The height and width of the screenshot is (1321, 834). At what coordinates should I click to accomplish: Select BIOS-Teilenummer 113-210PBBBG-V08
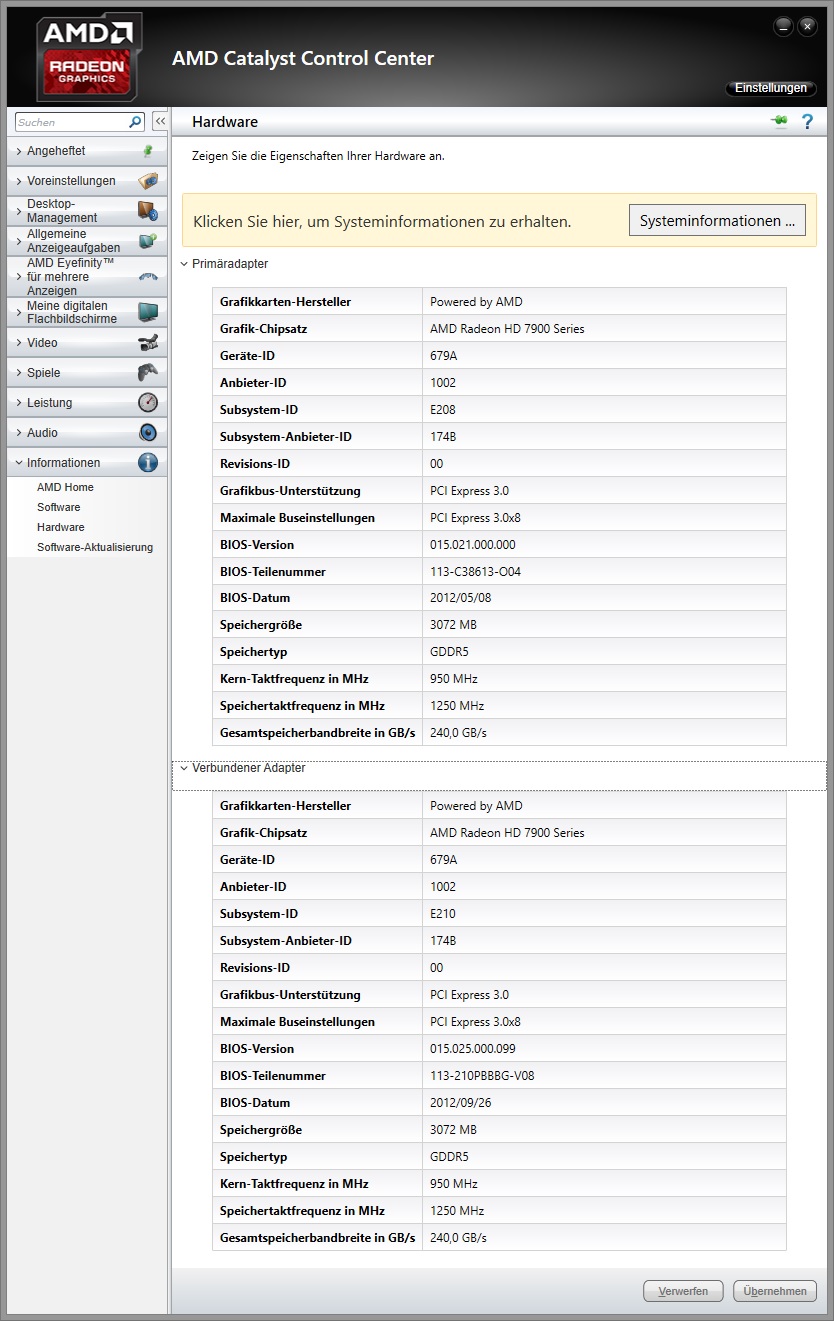tap(480, 1076)
